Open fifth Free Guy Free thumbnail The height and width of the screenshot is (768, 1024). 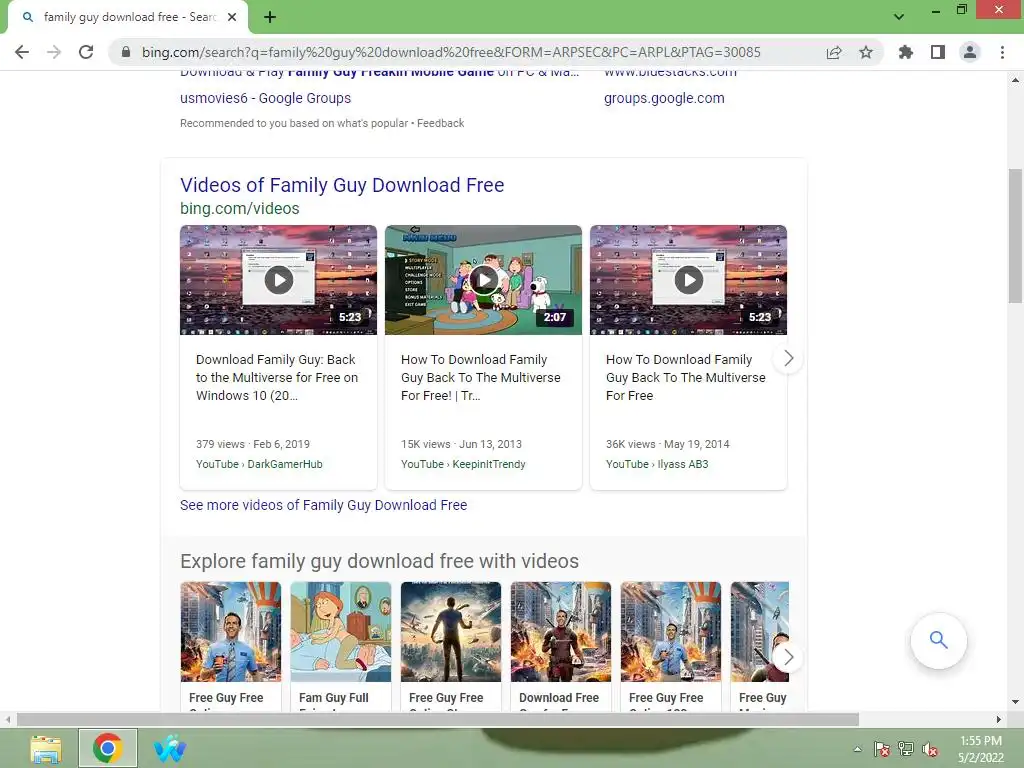click(x=671, y=632)
